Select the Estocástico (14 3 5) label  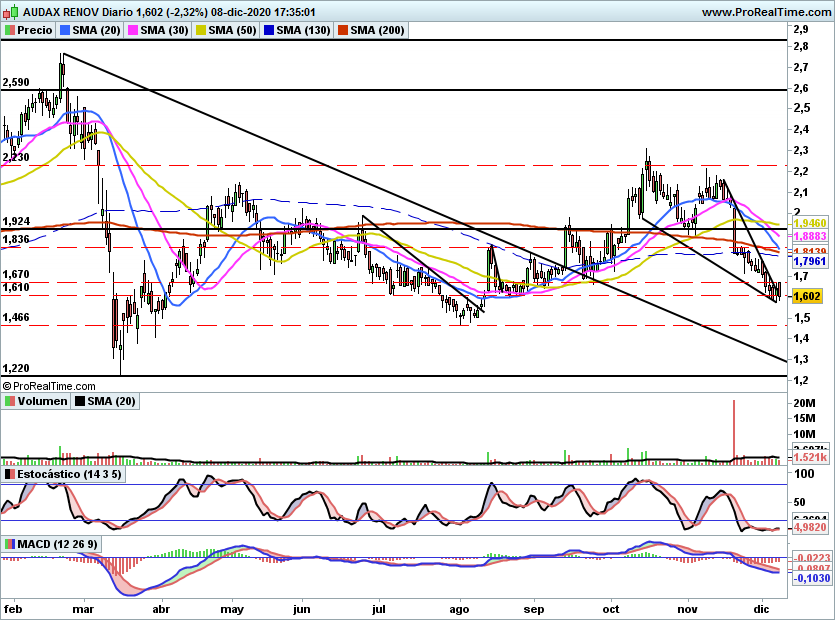pos(69,474)
